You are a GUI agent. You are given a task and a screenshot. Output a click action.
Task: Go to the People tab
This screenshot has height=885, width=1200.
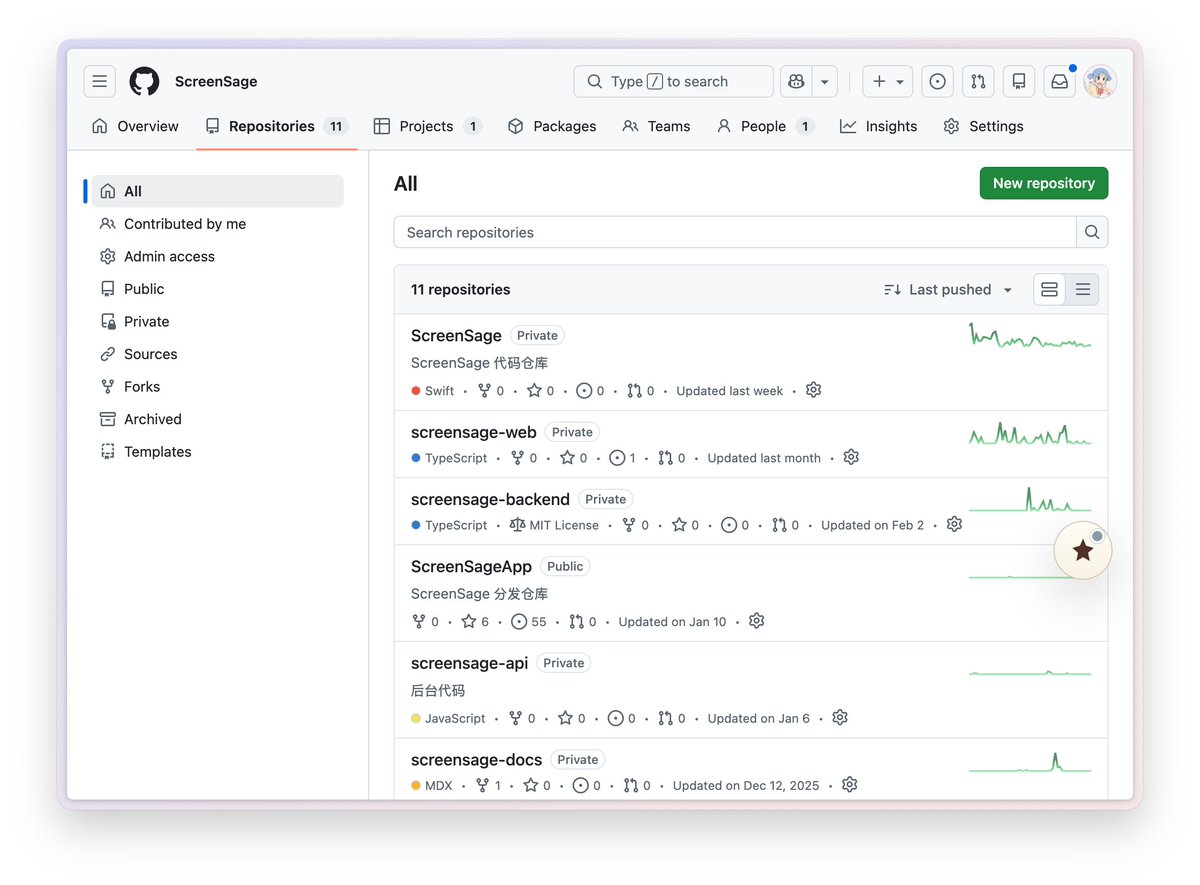pos(765,126)
